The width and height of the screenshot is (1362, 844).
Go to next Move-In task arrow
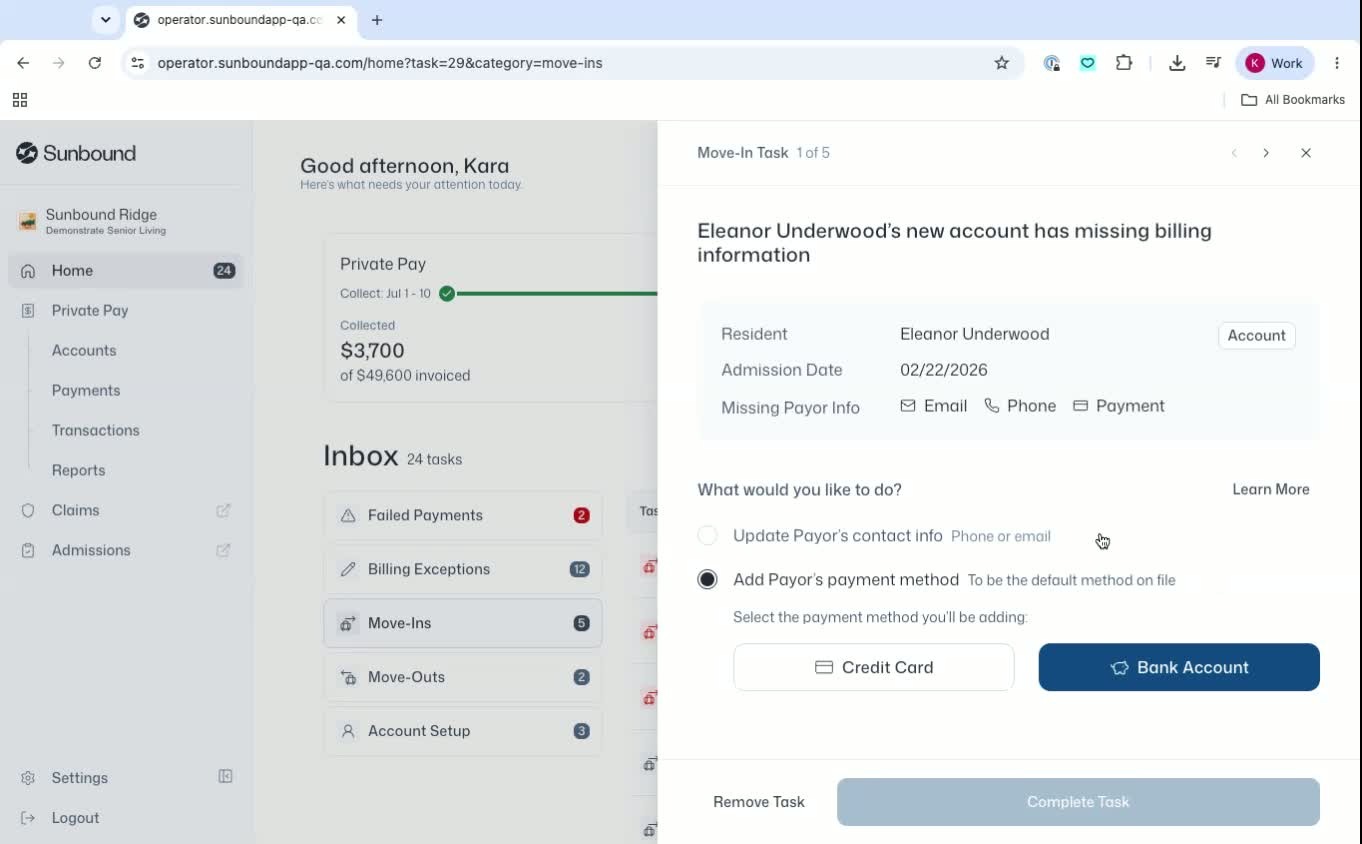tap(1266, 153)
